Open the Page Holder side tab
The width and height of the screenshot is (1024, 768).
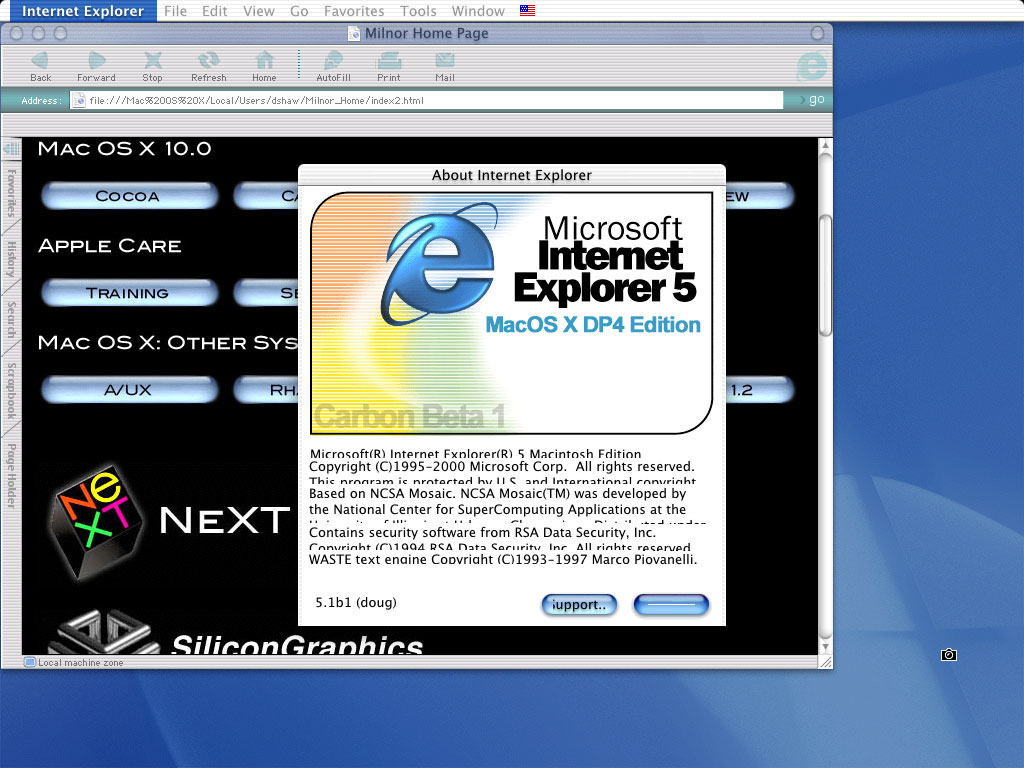coord(12,475)
